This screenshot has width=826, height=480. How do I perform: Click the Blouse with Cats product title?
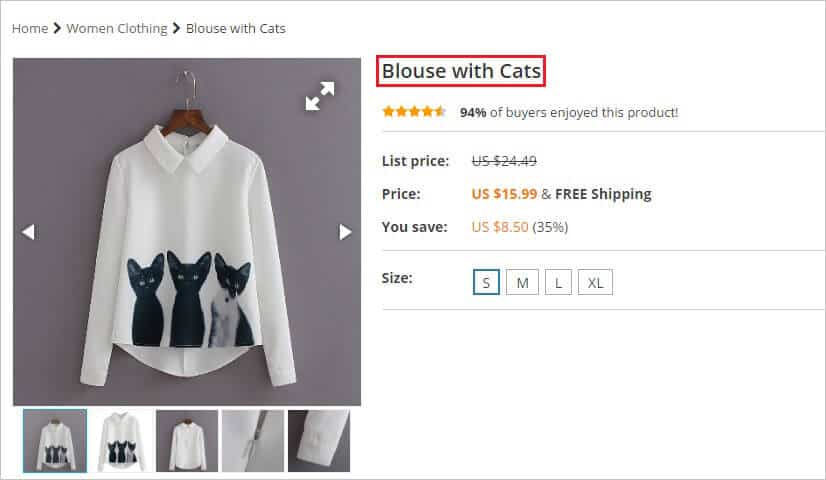[x=462, y=71]
